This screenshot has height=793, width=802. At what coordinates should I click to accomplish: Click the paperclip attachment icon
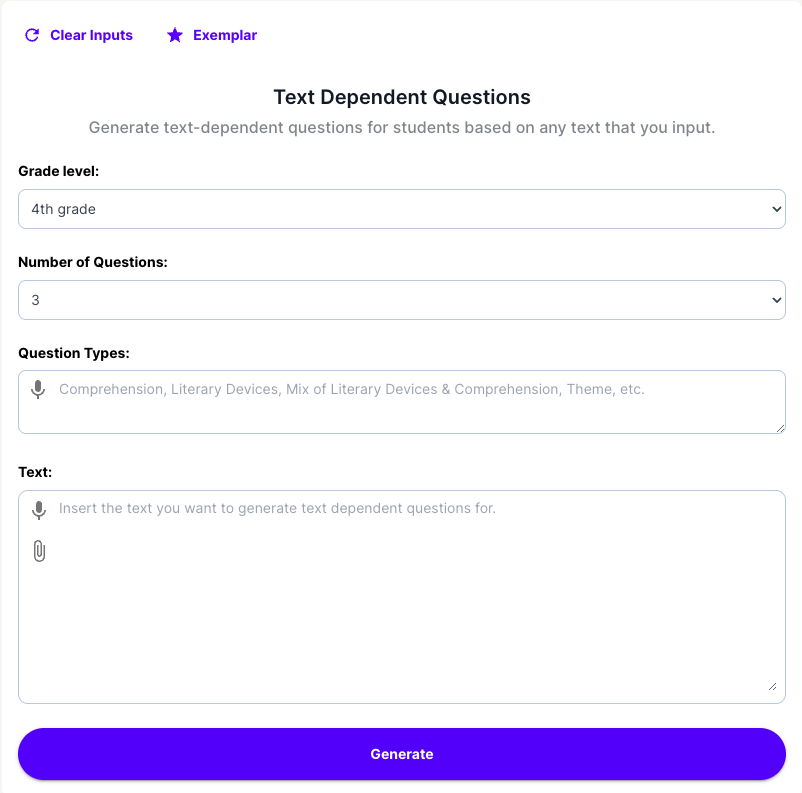point(39,551)
